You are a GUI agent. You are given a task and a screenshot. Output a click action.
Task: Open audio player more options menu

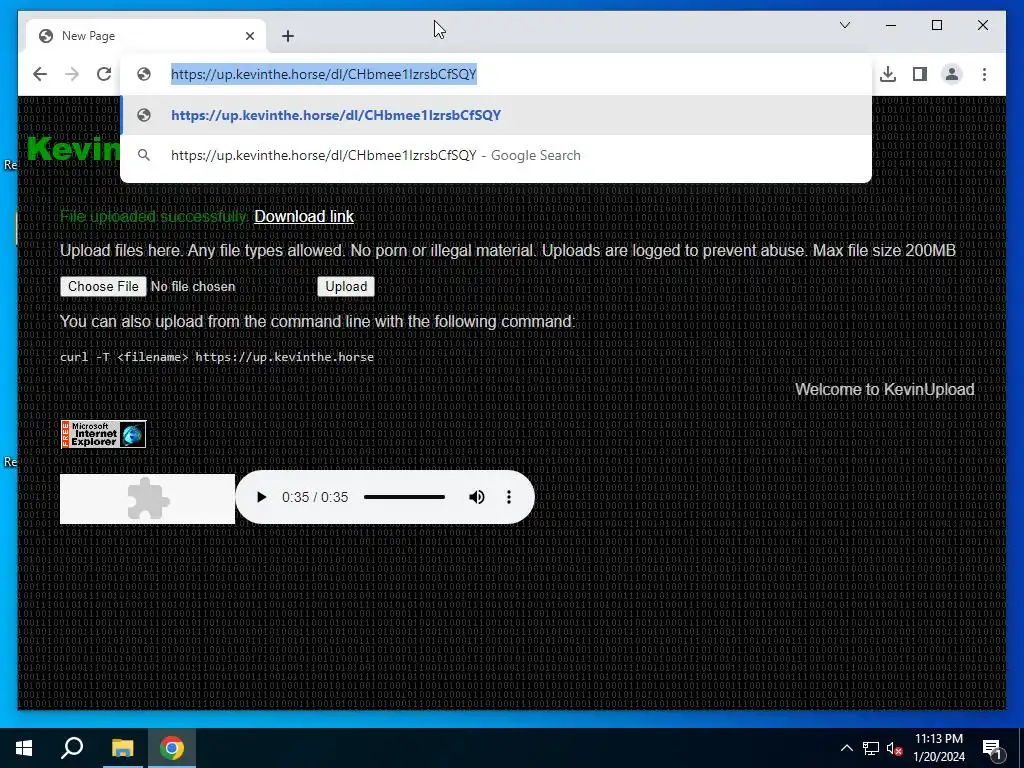pyautogui.click(x=509, y=497)
